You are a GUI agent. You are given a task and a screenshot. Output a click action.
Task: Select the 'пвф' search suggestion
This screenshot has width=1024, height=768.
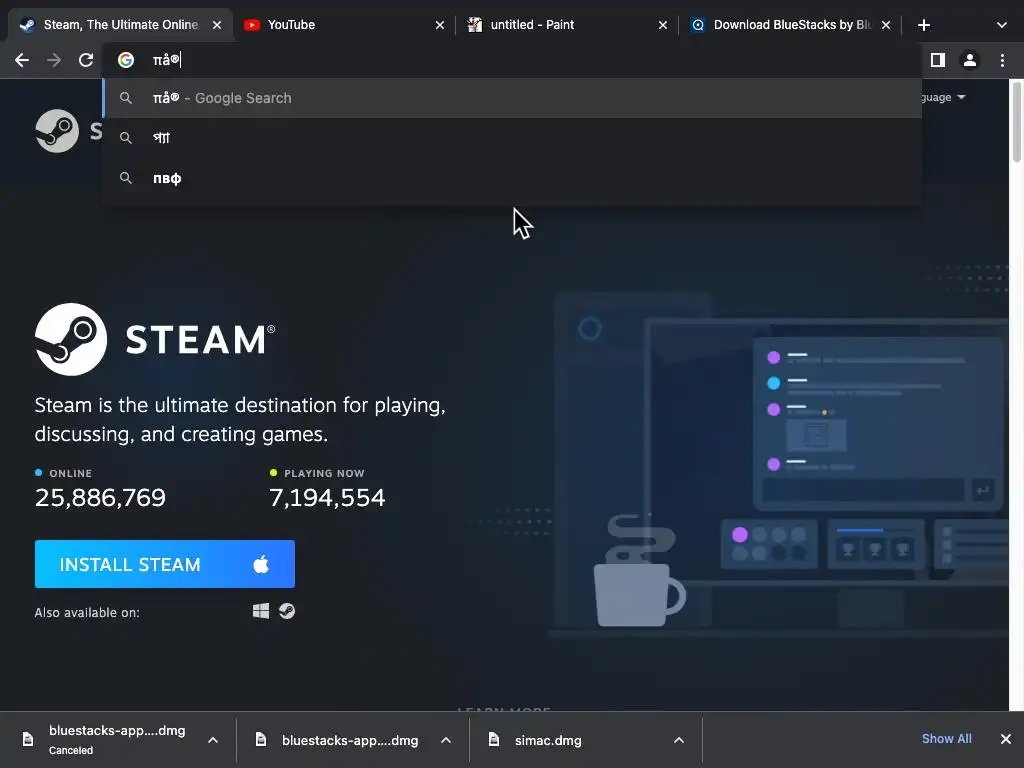click(512, 178)
